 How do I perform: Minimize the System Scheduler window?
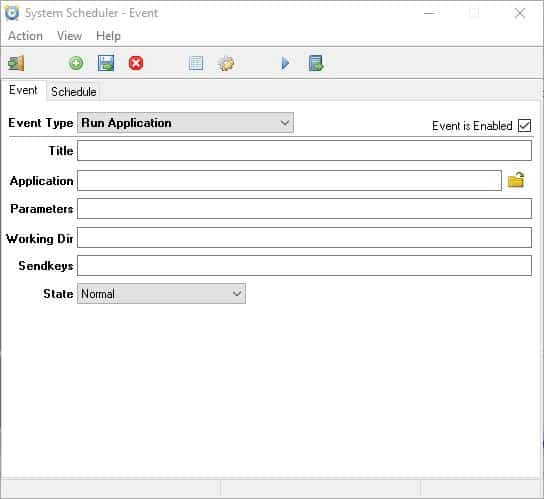tap(429, 13)
